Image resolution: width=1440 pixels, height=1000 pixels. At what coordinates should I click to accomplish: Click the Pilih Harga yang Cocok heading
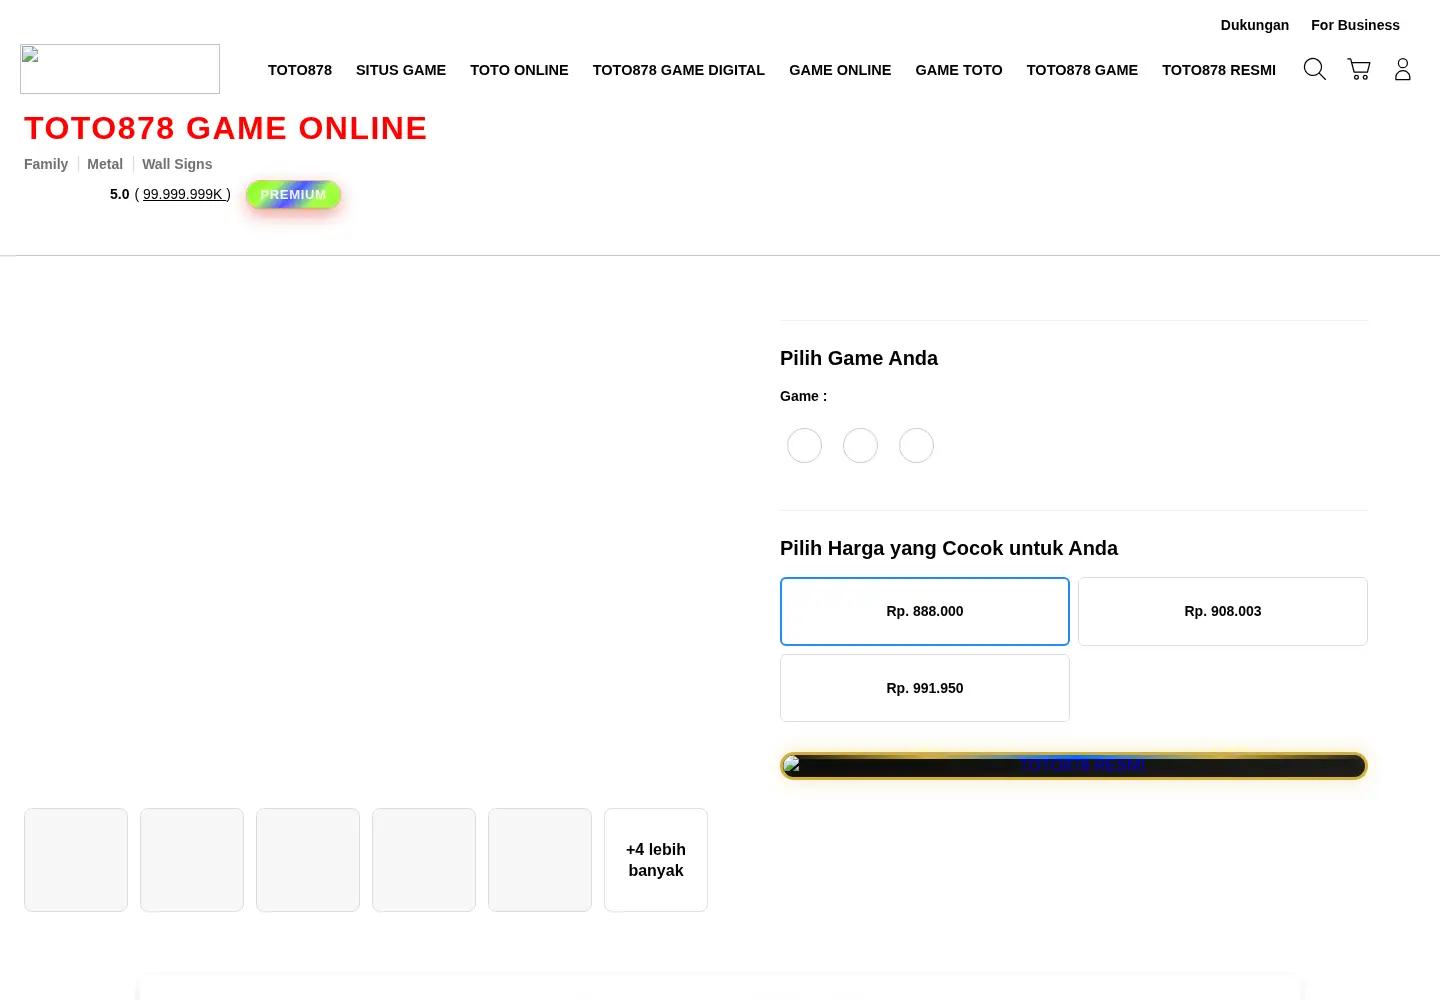point(949,548)
